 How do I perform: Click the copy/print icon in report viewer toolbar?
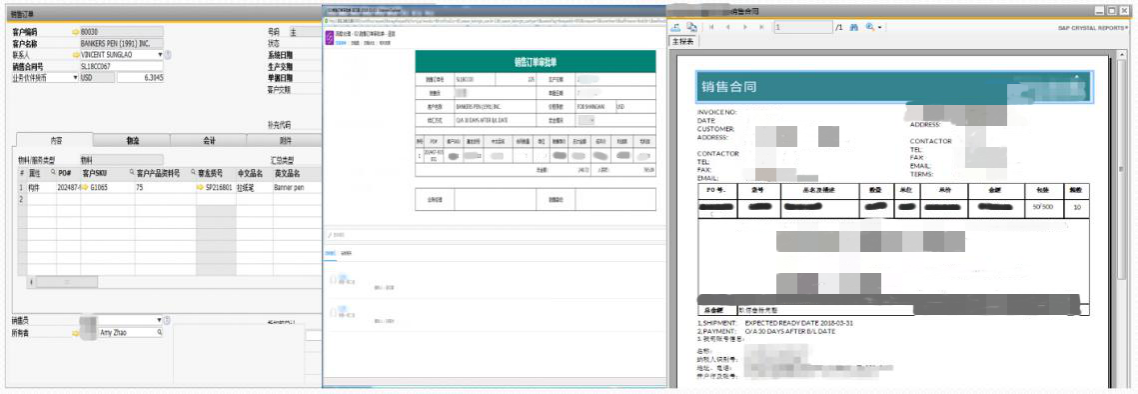coord(692,27)
